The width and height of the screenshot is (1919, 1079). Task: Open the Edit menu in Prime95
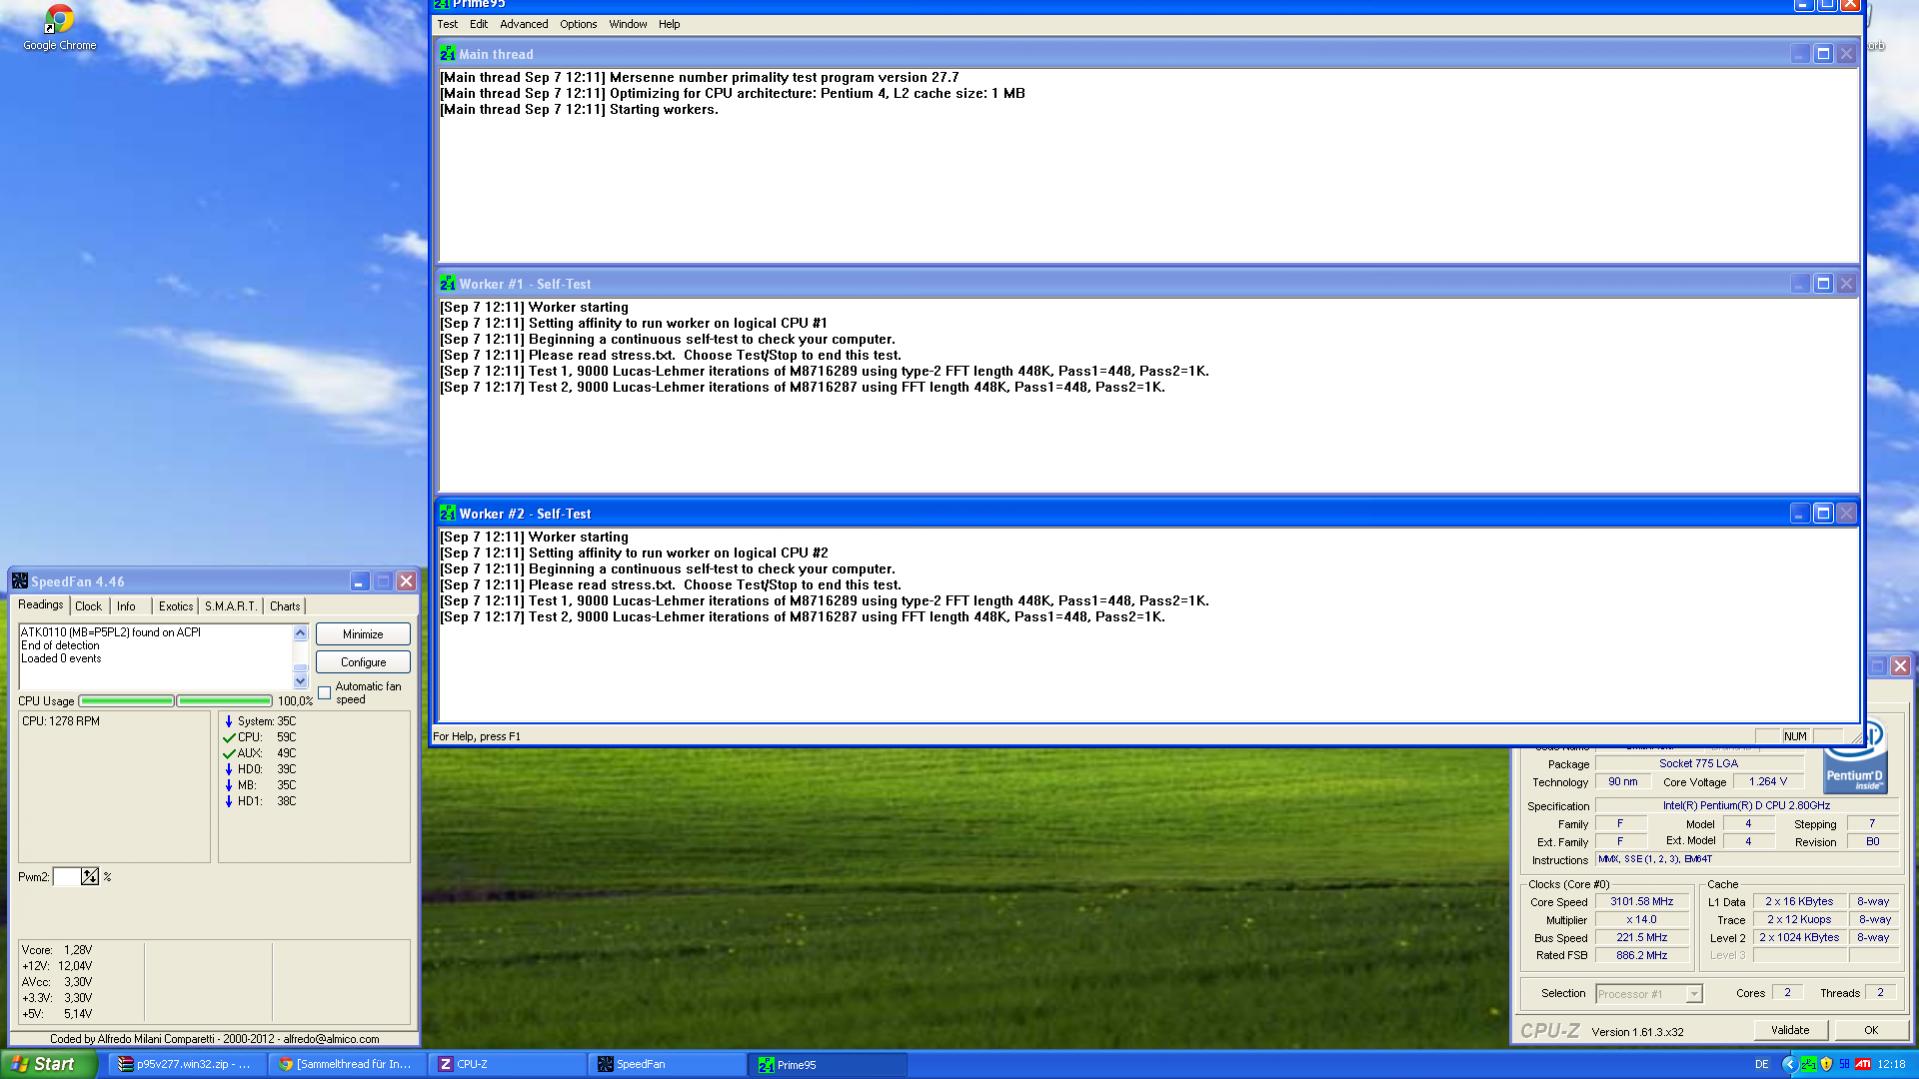click(479, 24)
